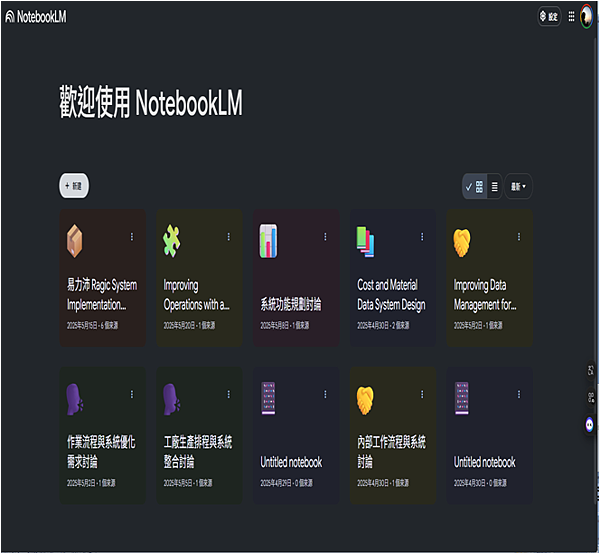
Task: Open Untitled notebook title with 4月29日 · 0 個來源
Action: coord(291,462)
